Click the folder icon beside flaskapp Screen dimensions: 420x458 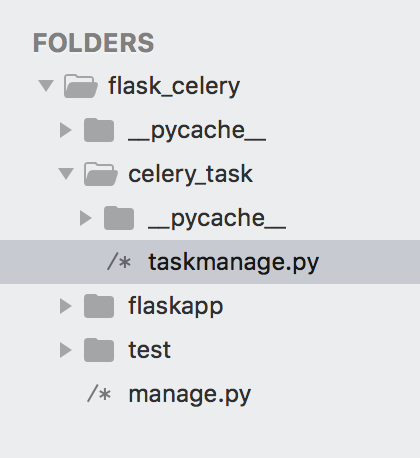(99, 306)
